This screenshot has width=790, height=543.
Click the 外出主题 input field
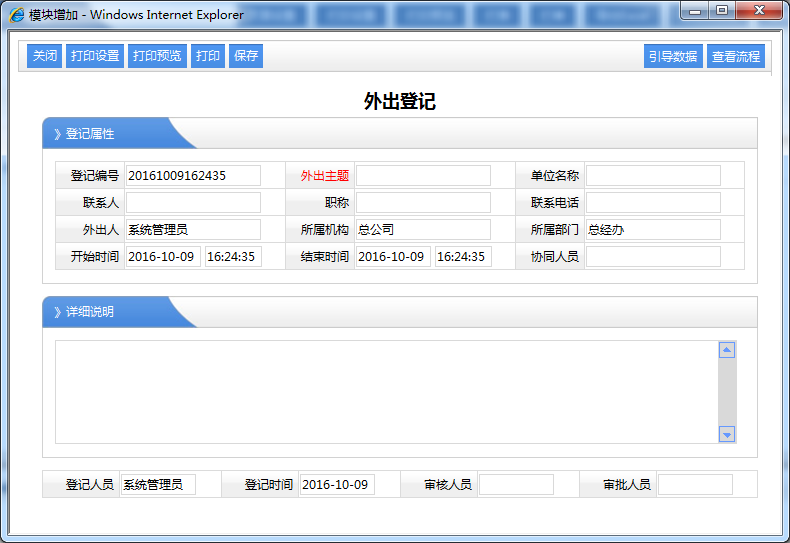(x=423, y=176)
